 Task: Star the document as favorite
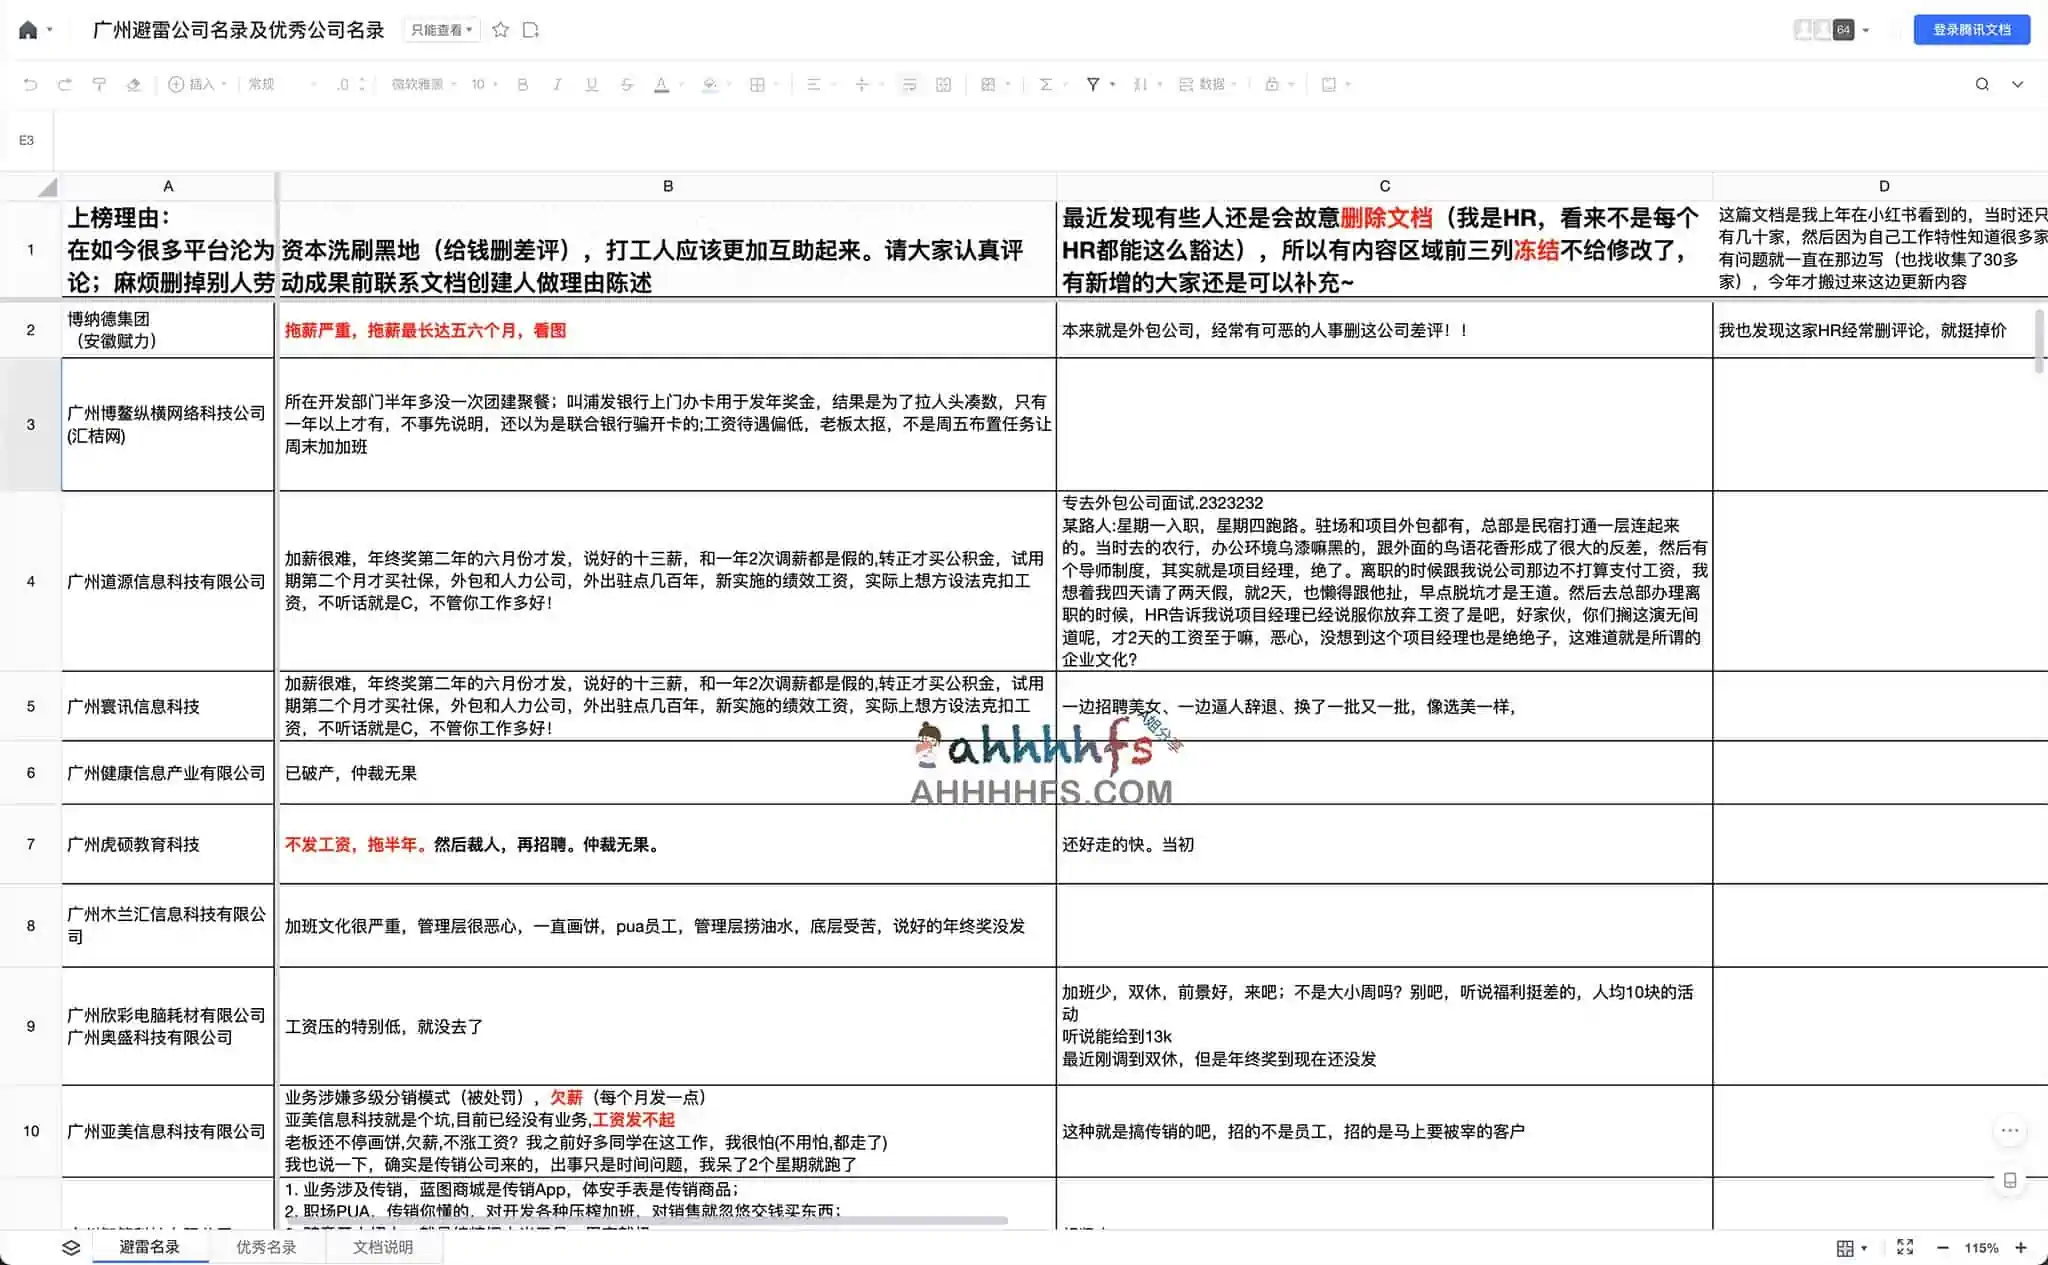coord(500,30)
